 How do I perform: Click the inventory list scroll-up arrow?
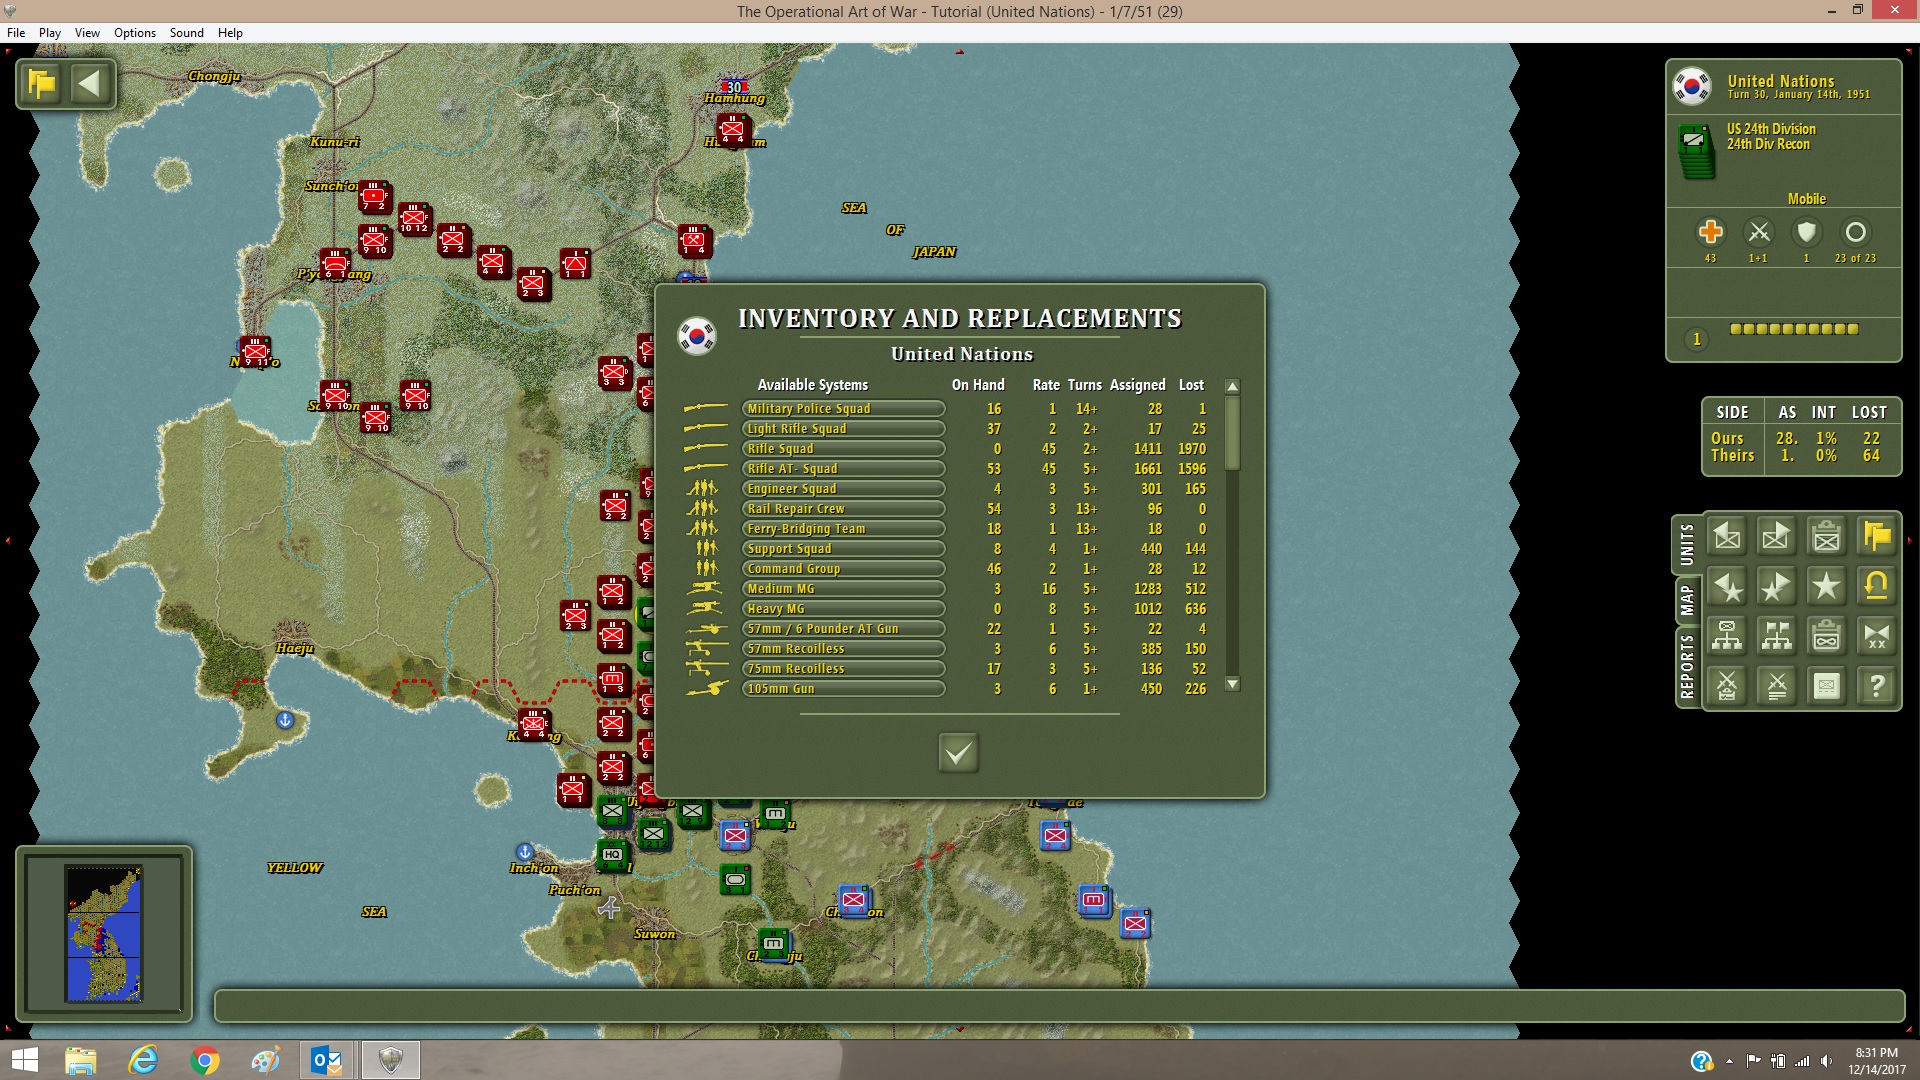1232,387
